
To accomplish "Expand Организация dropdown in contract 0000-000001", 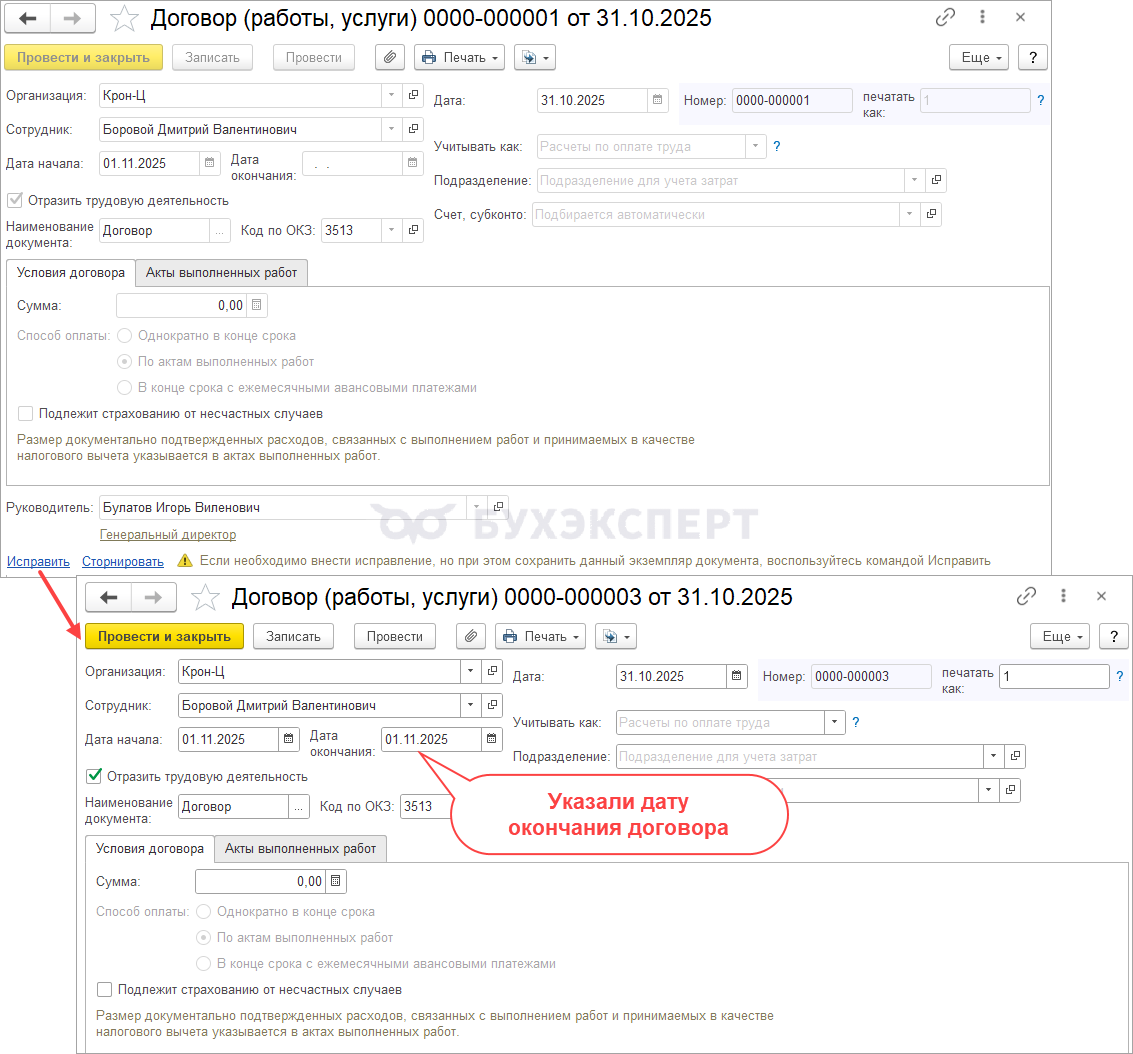I will [x=391, y=95].
